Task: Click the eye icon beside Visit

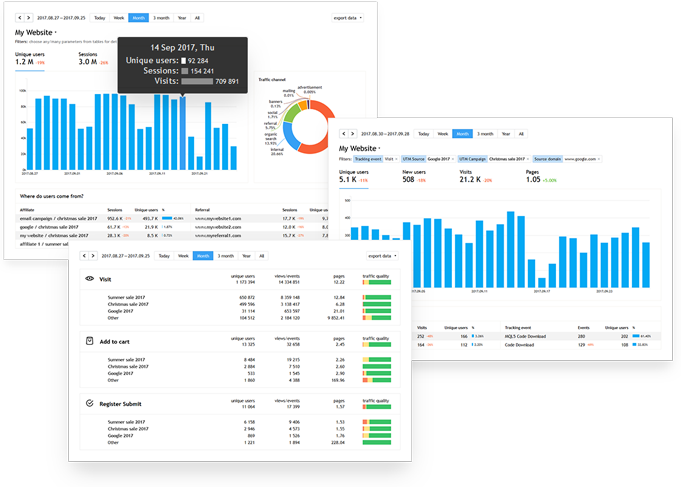Action: point(89,279)
